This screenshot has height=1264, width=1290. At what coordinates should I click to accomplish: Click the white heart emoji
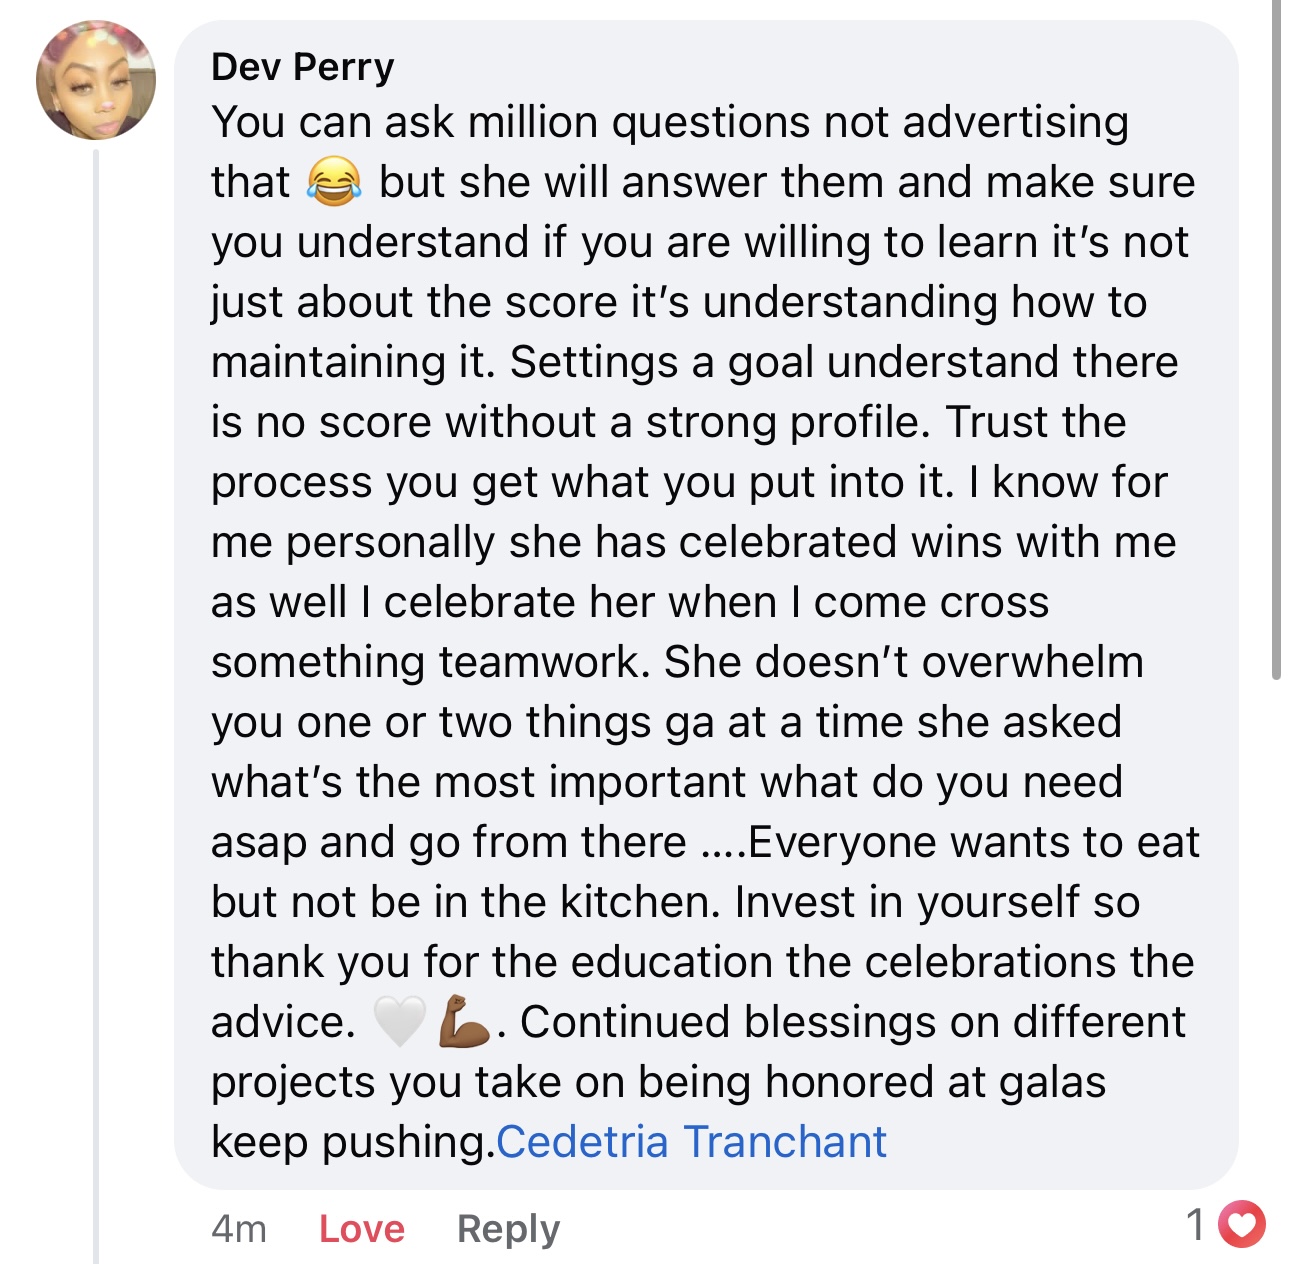(x=399, y=1022)
